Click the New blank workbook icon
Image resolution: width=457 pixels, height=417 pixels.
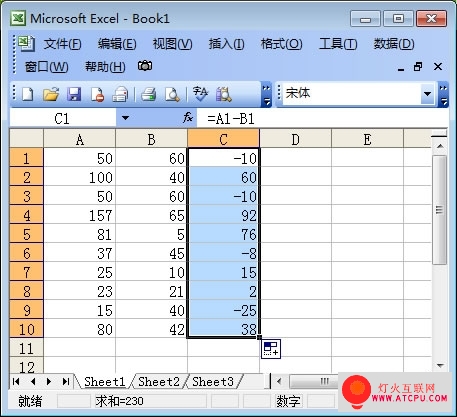[x=28, y=94]
